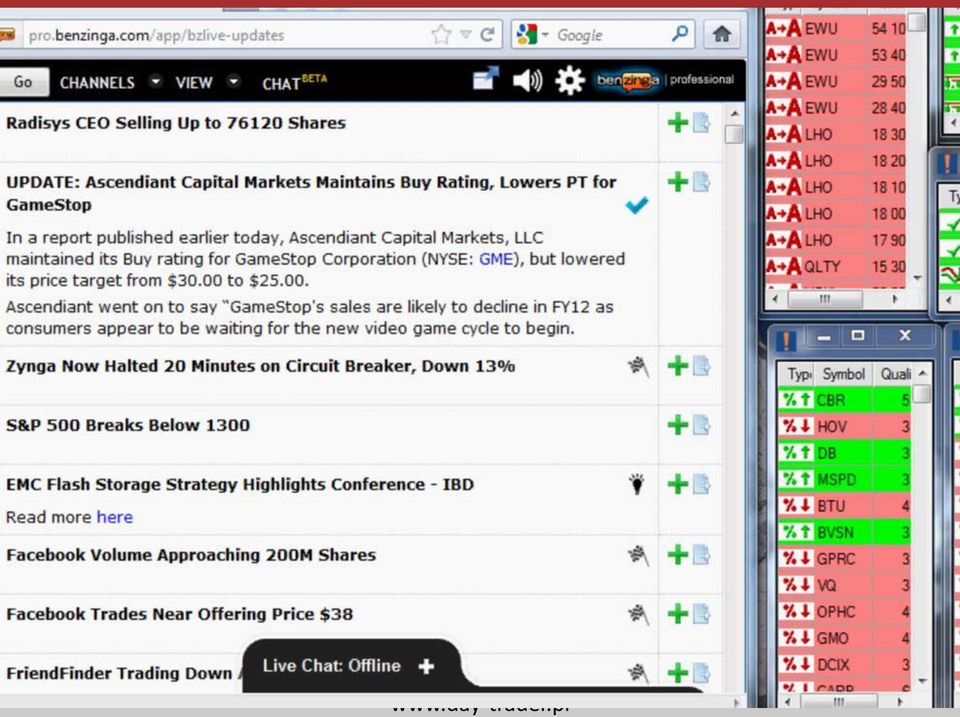Click the search magnifier in Google box
The image size is (960, 717).
[680, 34]
